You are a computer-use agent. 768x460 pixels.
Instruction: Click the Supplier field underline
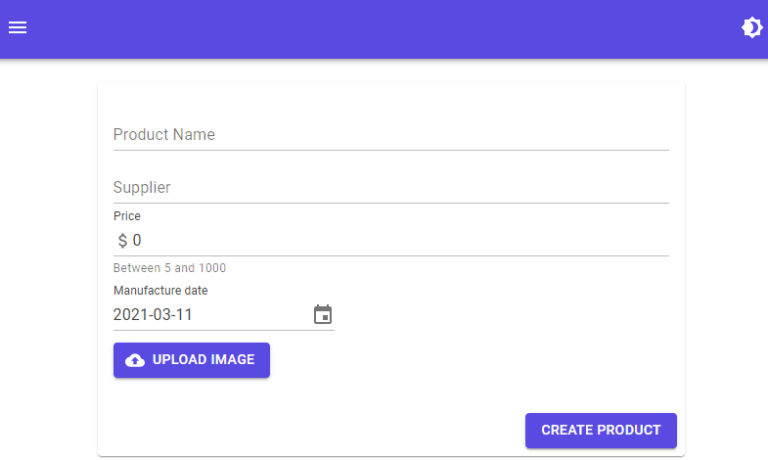390,203
